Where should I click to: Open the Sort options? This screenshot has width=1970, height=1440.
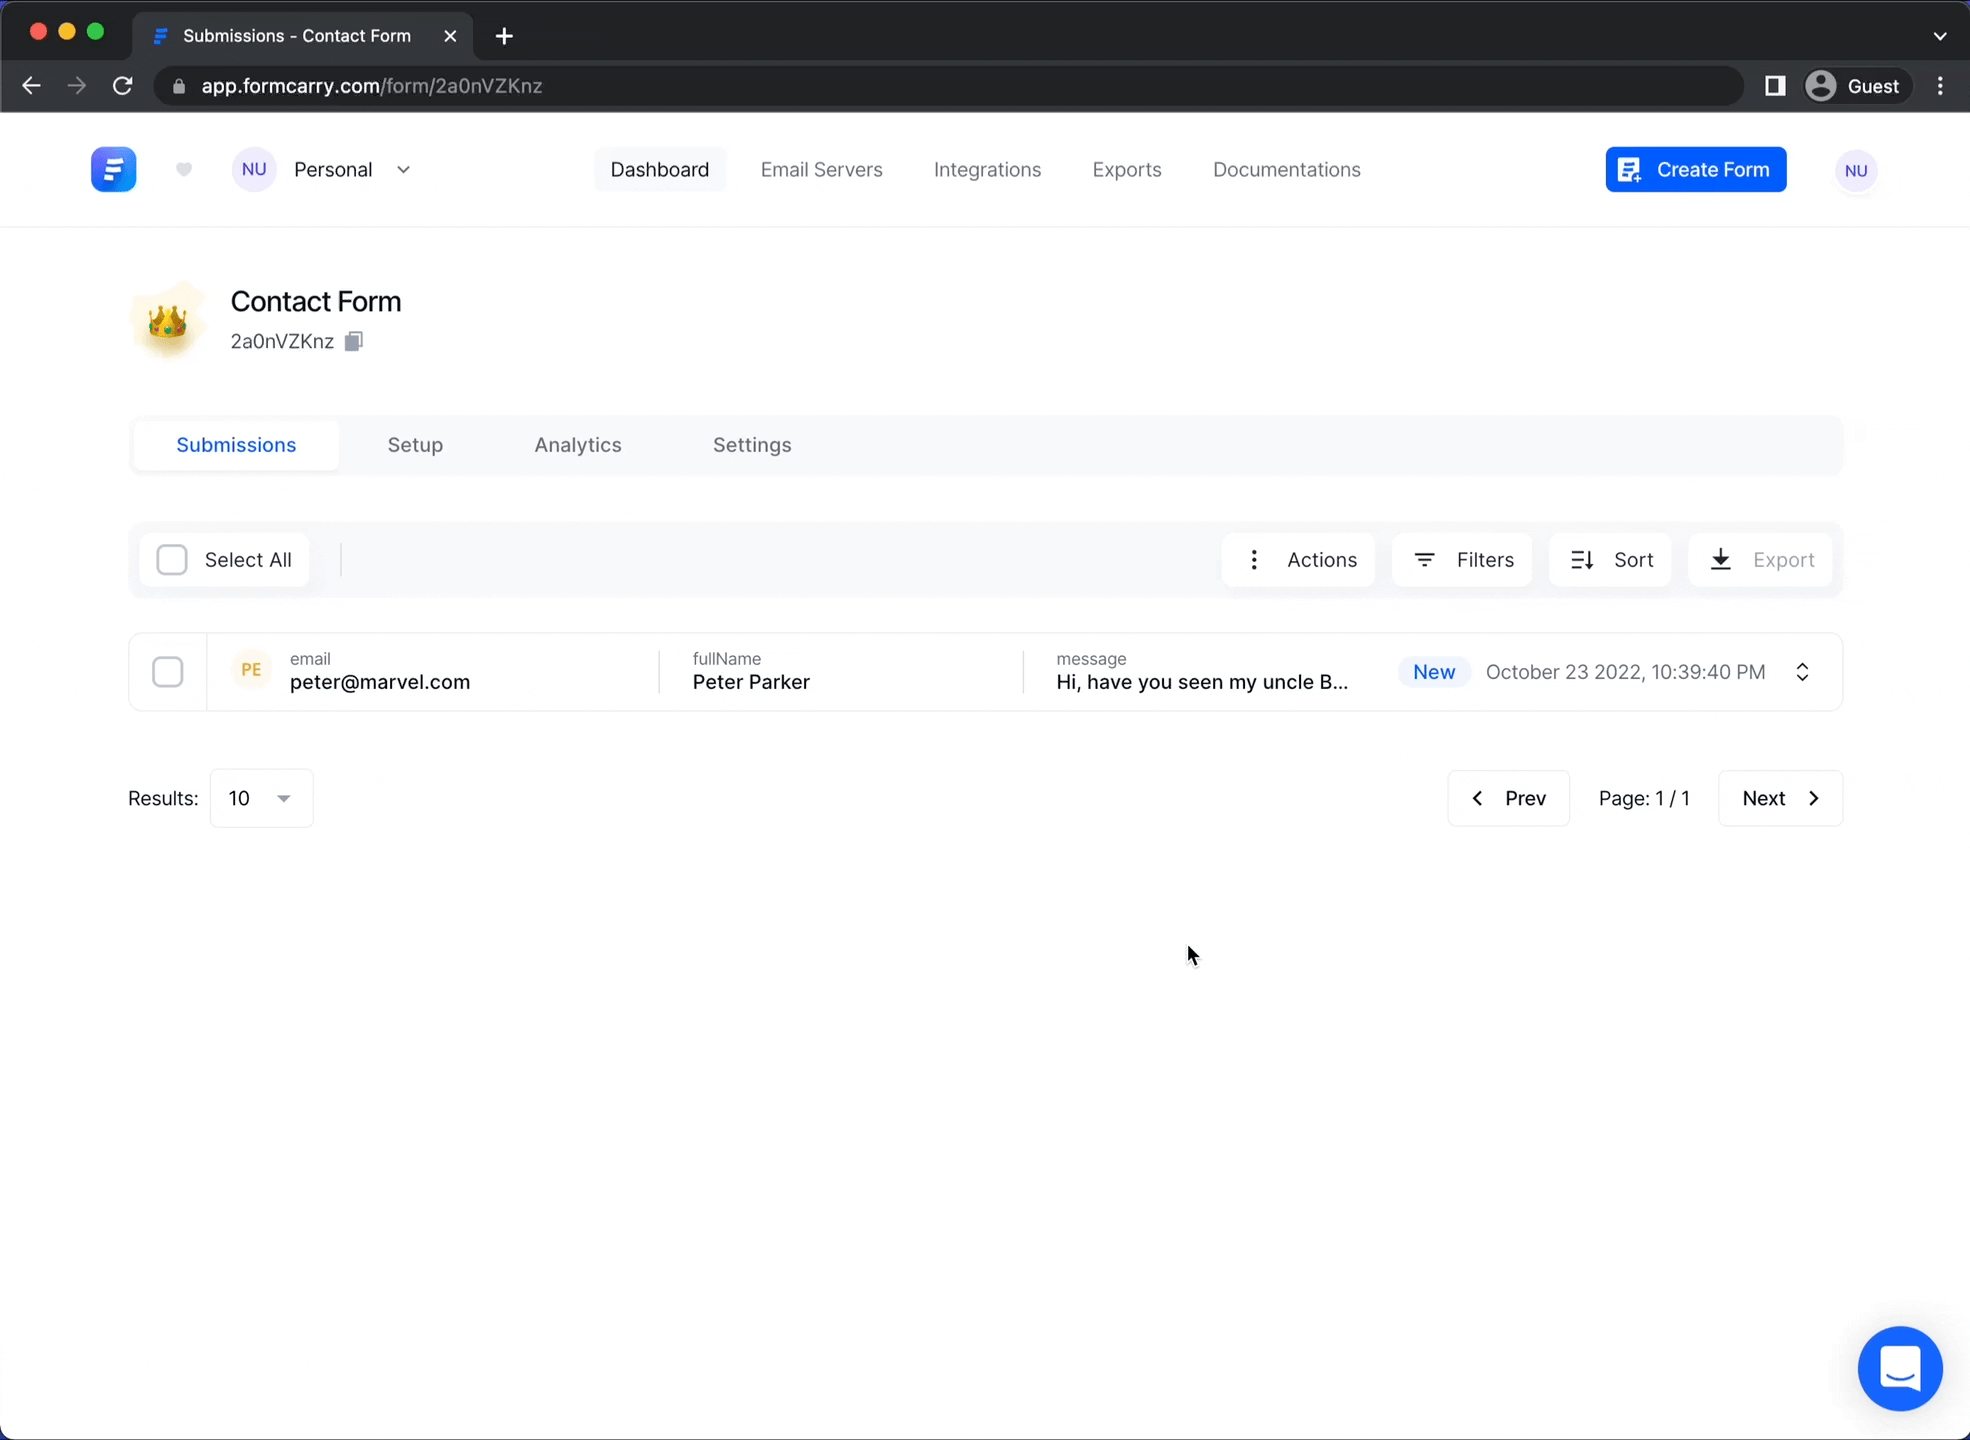(1610, 560)
